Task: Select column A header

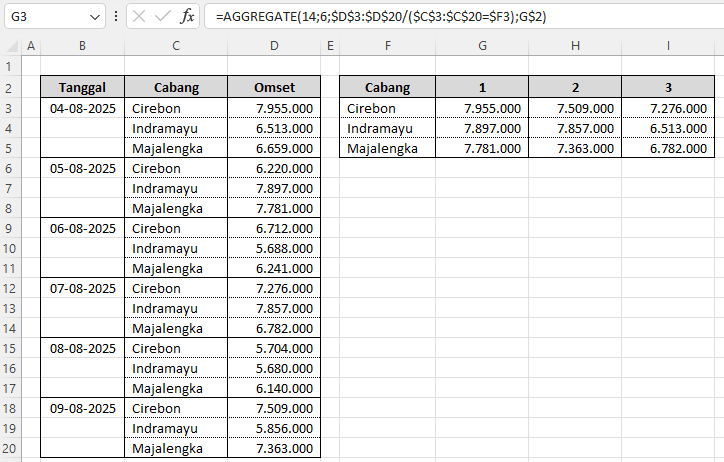Action: [31, 46]
